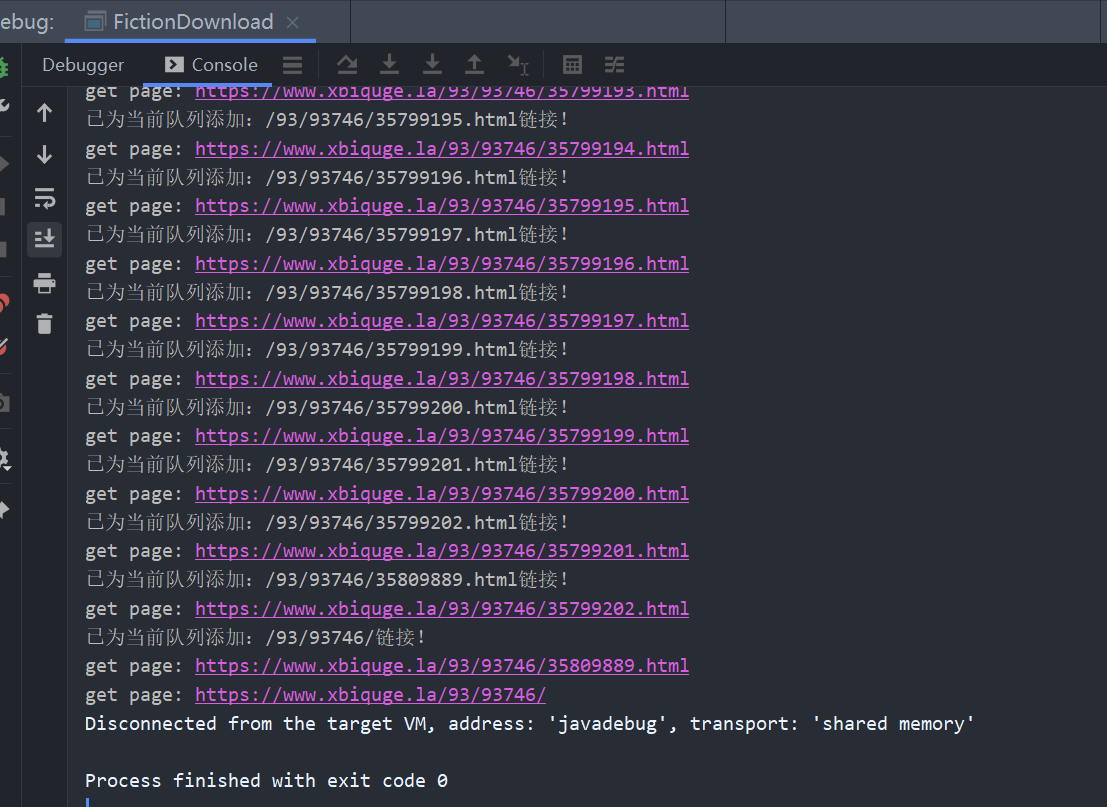The image size is (1107, 807).
Task: Click queue line with /93/93746/35799198.html
Action: 327,293
